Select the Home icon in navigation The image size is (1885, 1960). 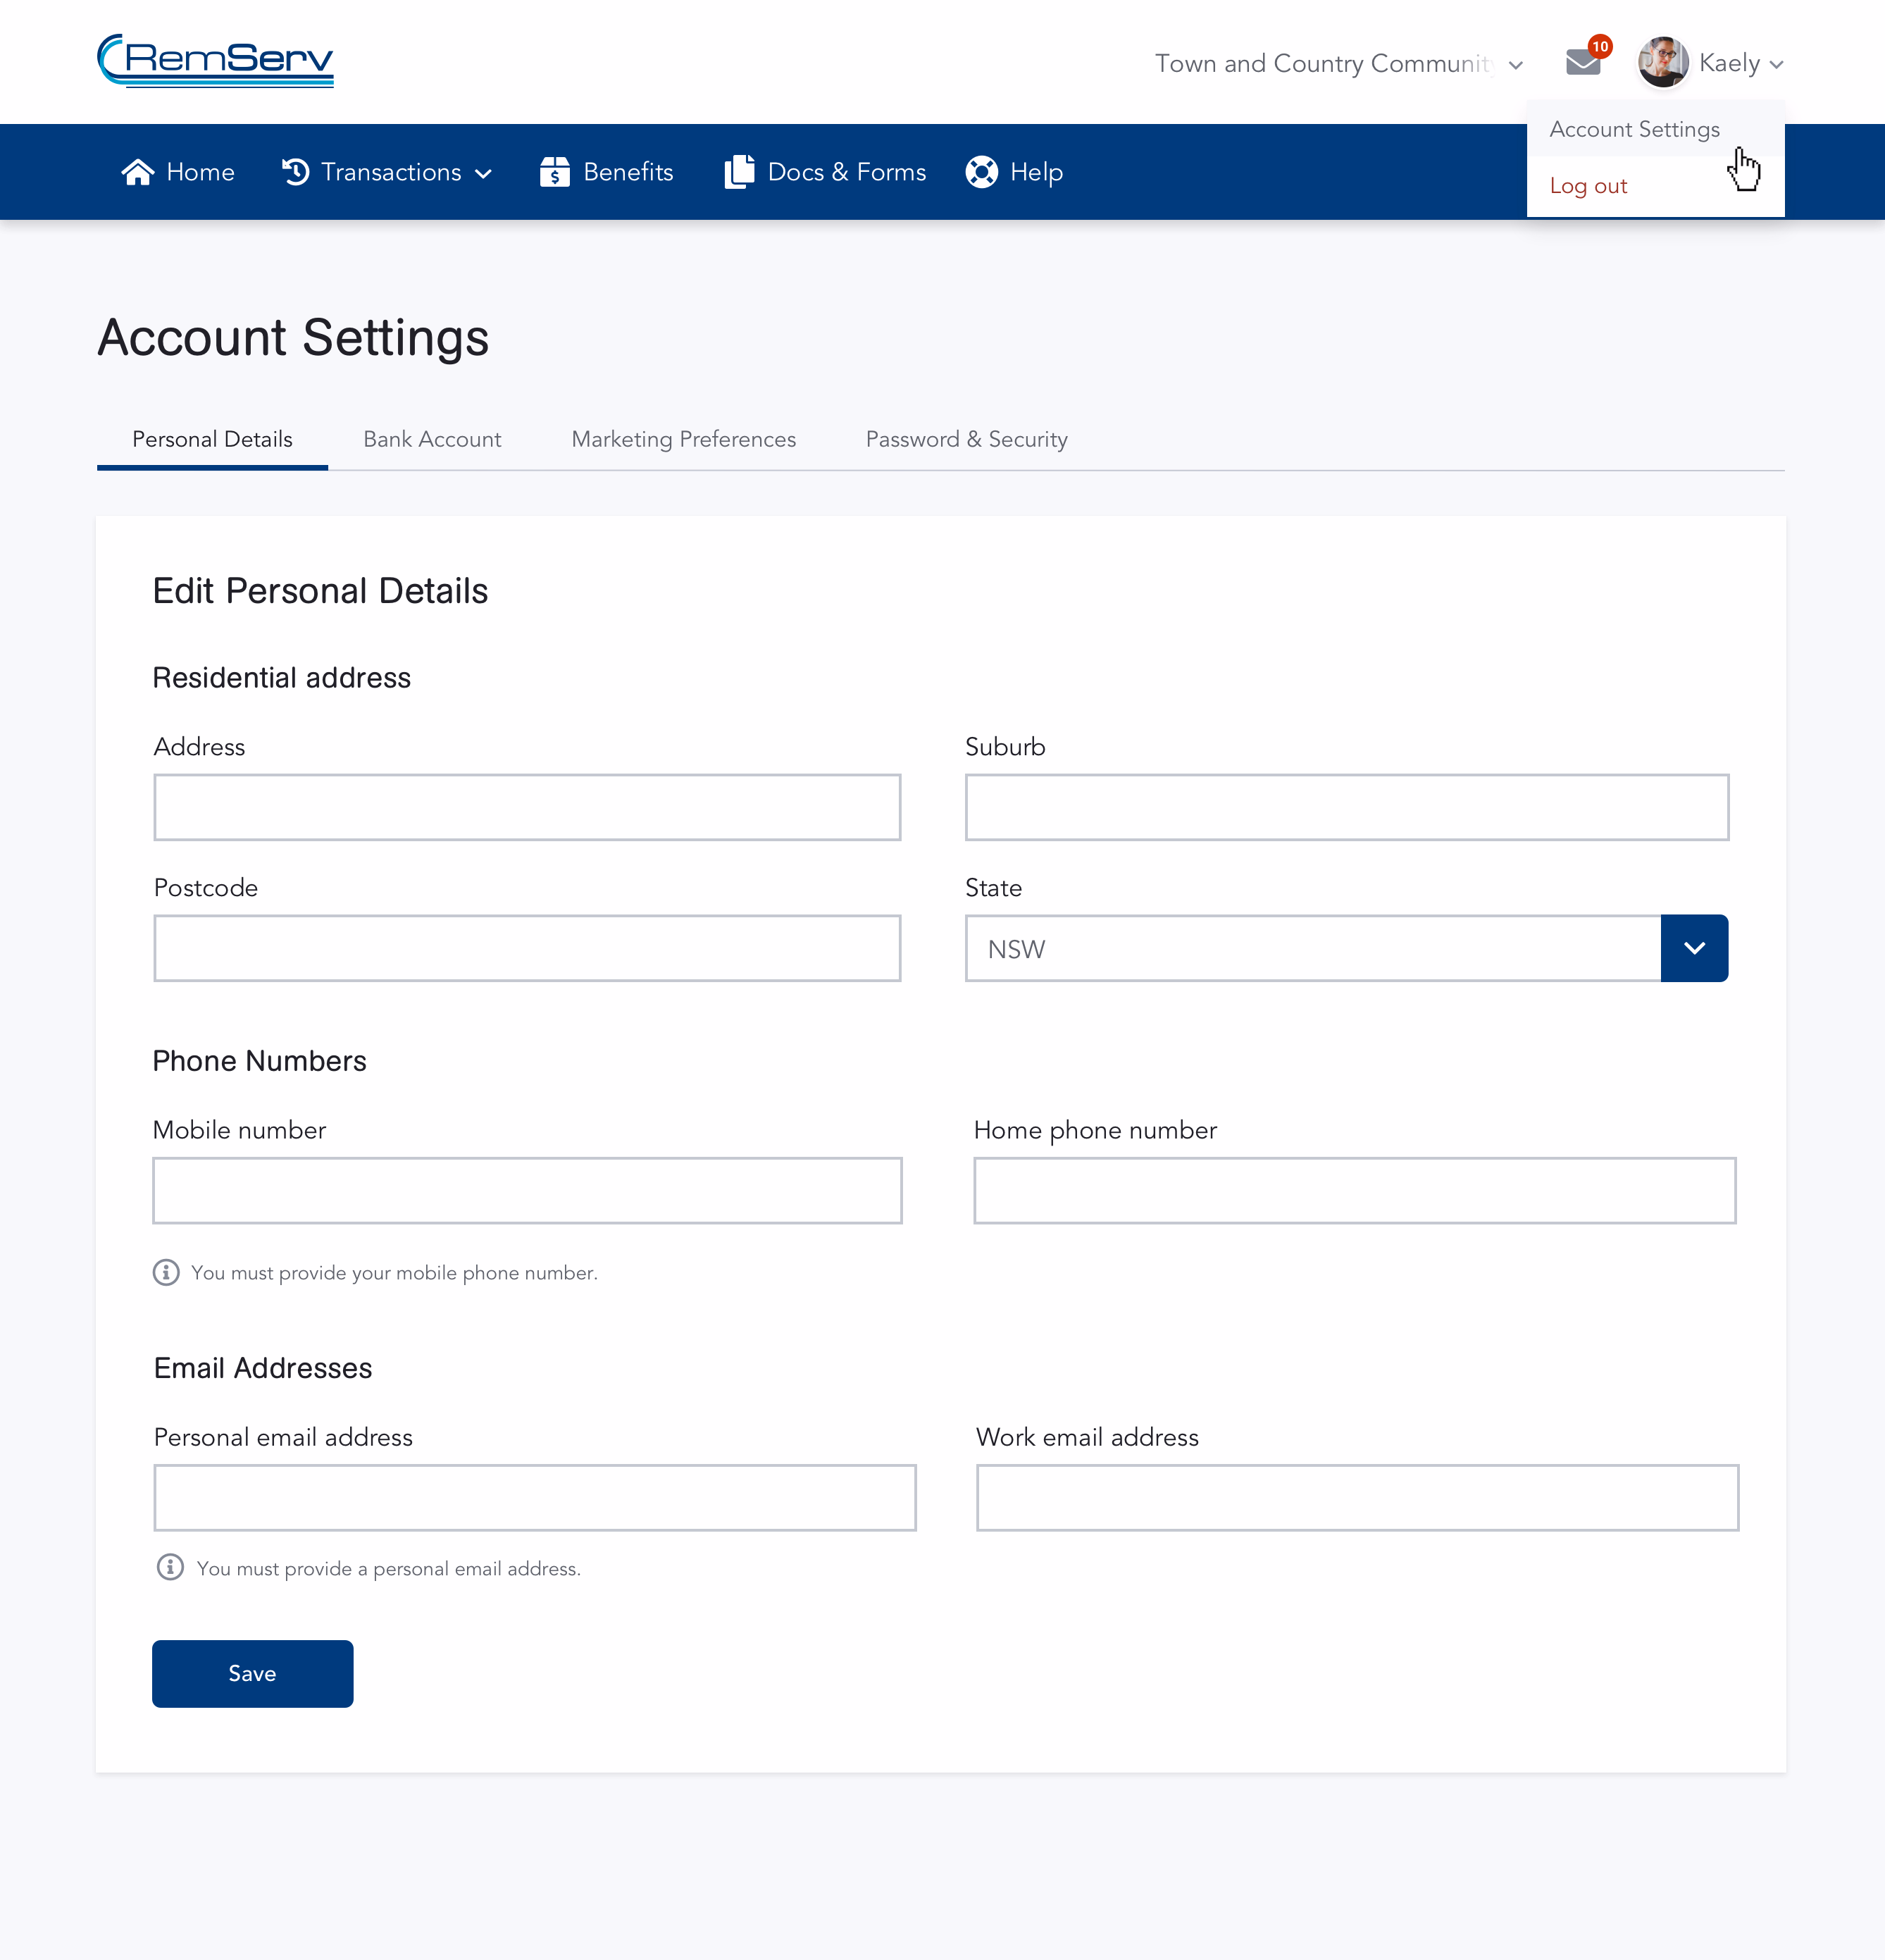click(138, 171)
